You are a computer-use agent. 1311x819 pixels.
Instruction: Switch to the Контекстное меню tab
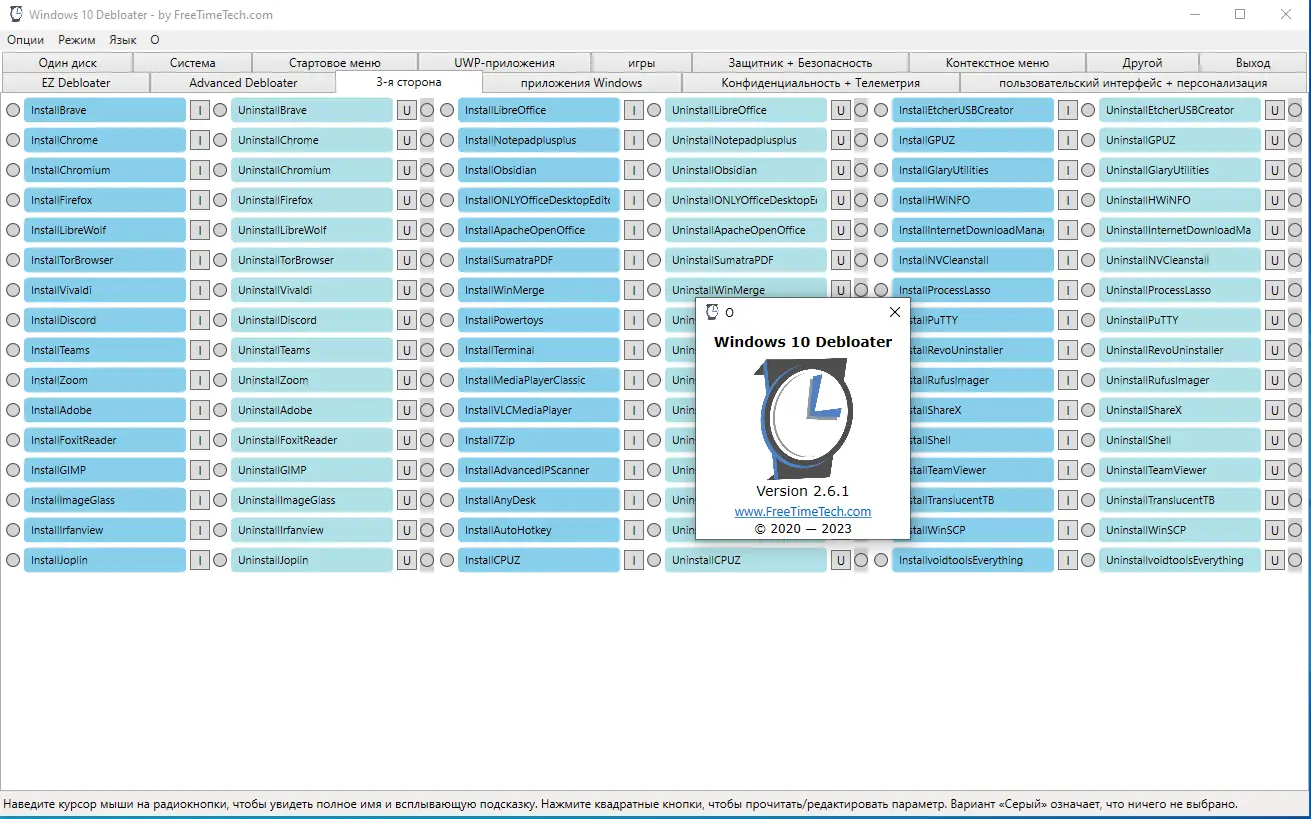pos(997,63)
